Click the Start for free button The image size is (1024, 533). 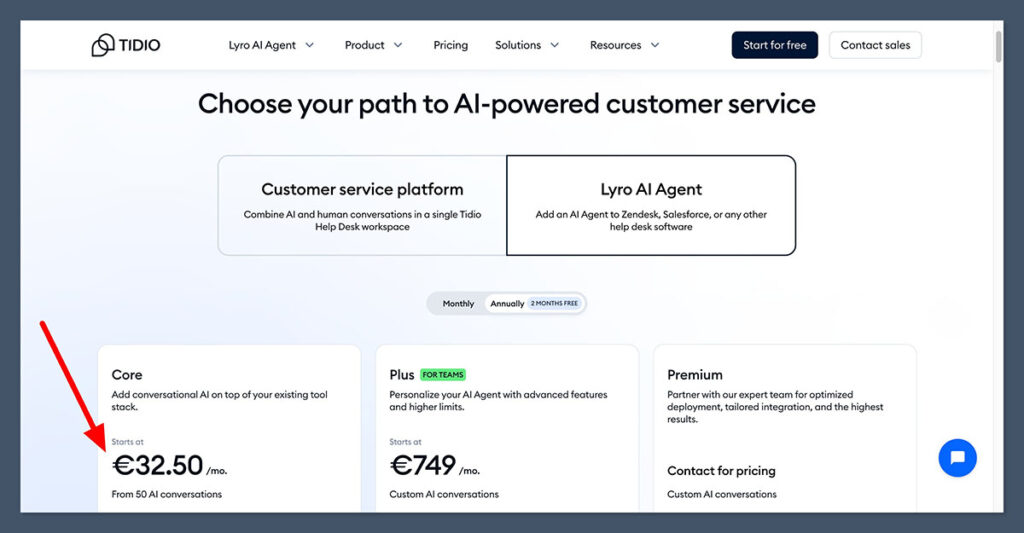[x=775, y=45]
